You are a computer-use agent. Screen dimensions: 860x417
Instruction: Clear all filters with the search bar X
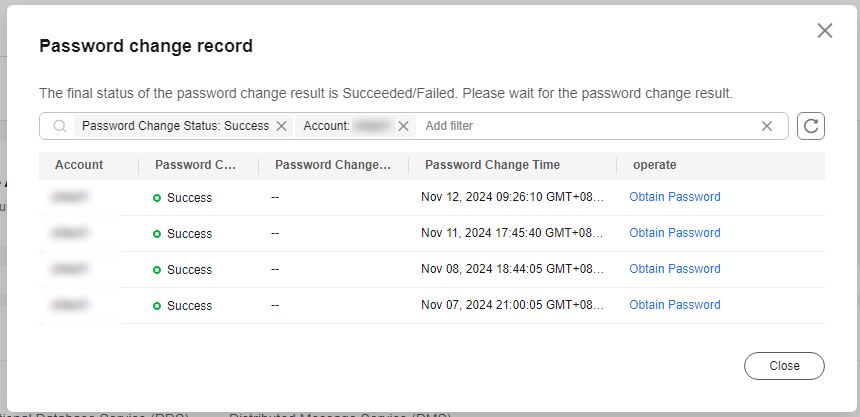767,126
